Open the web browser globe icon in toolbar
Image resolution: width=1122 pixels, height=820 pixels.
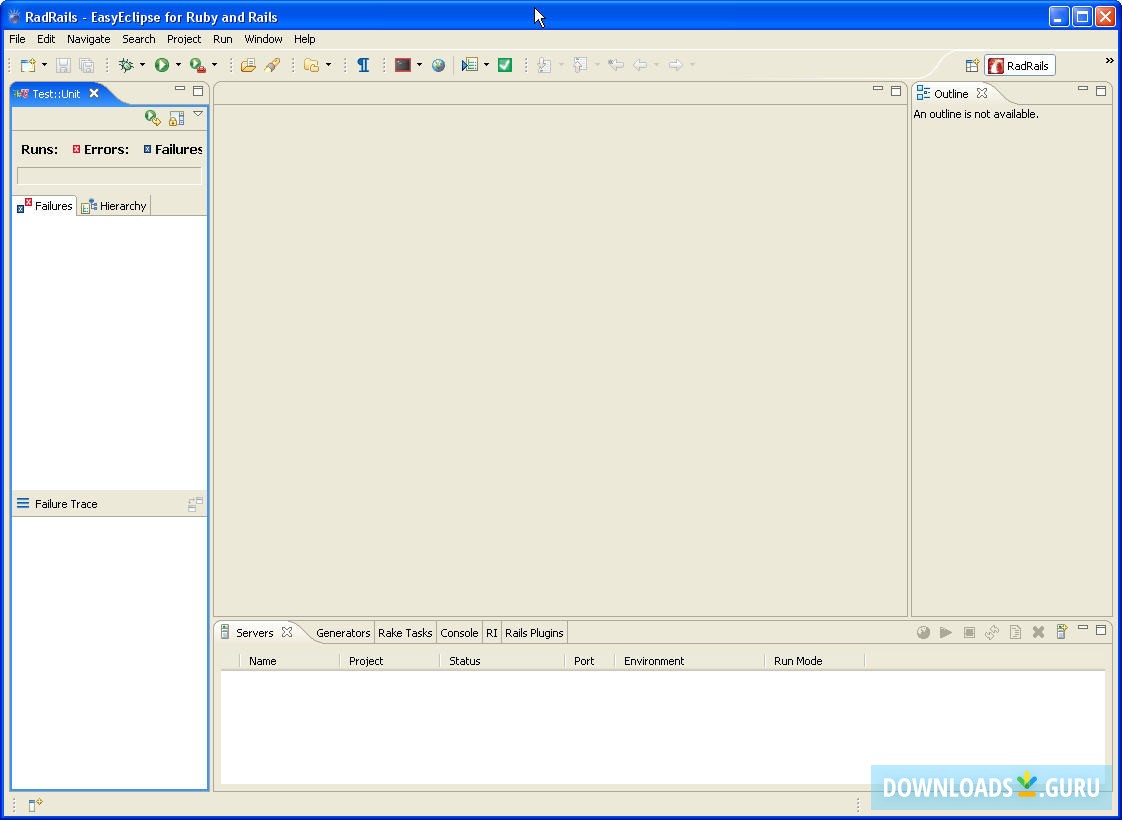point(440,64)
